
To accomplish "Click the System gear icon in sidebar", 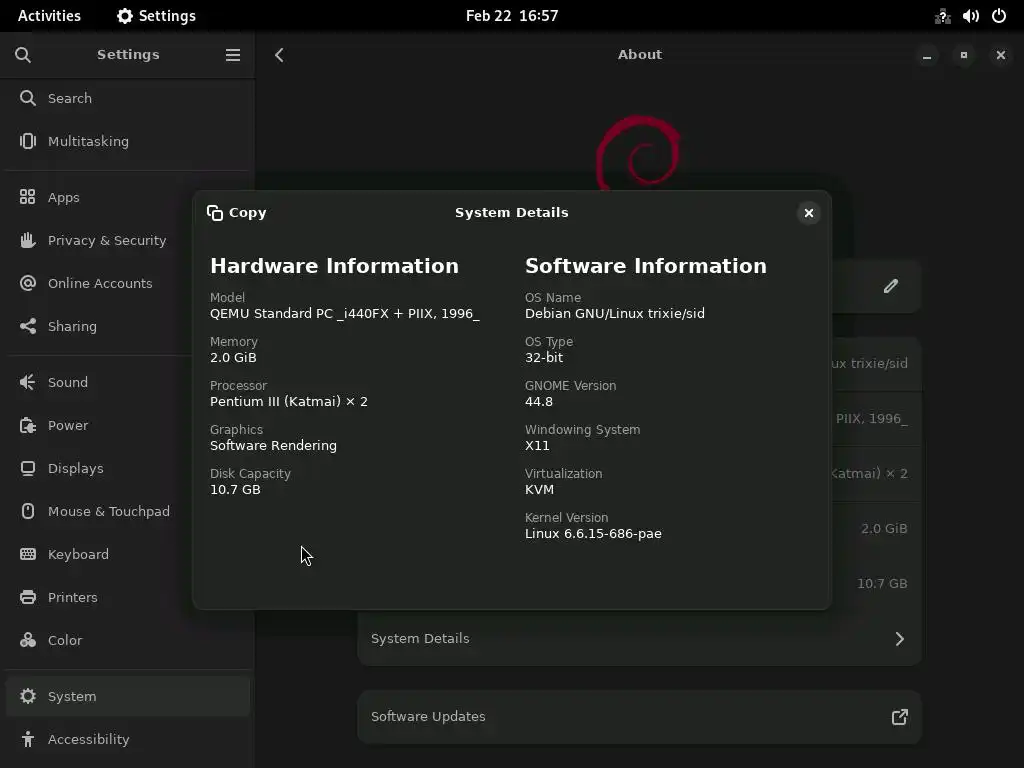I will [x=27, y=697].
